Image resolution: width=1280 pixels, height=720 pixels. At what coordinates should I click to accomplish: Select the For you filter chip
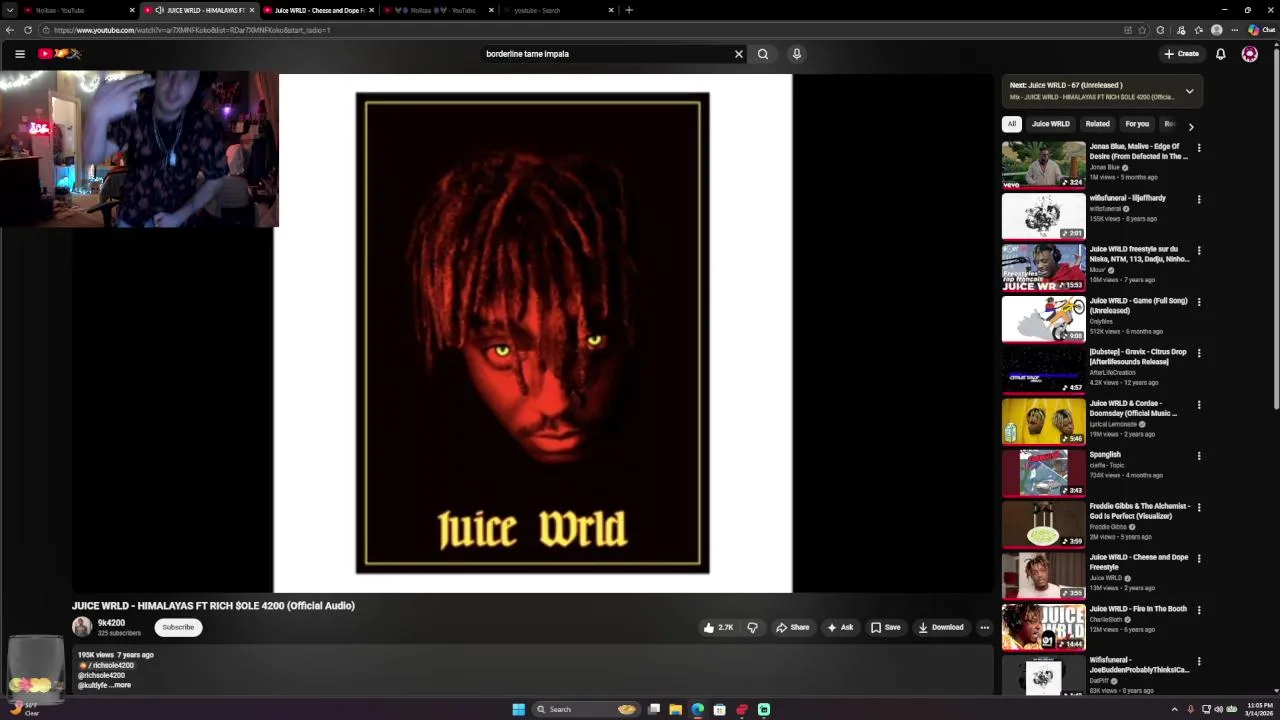1137,124
